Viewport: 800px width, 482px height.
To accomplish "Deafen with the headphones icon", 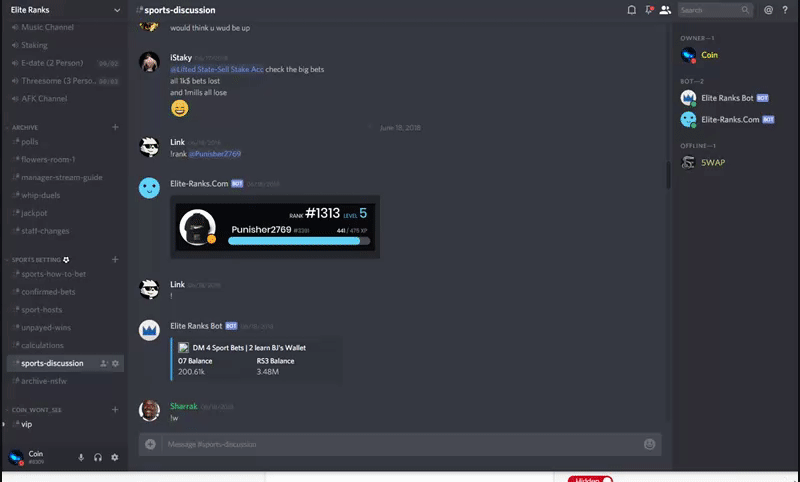I will pos(98,458).
